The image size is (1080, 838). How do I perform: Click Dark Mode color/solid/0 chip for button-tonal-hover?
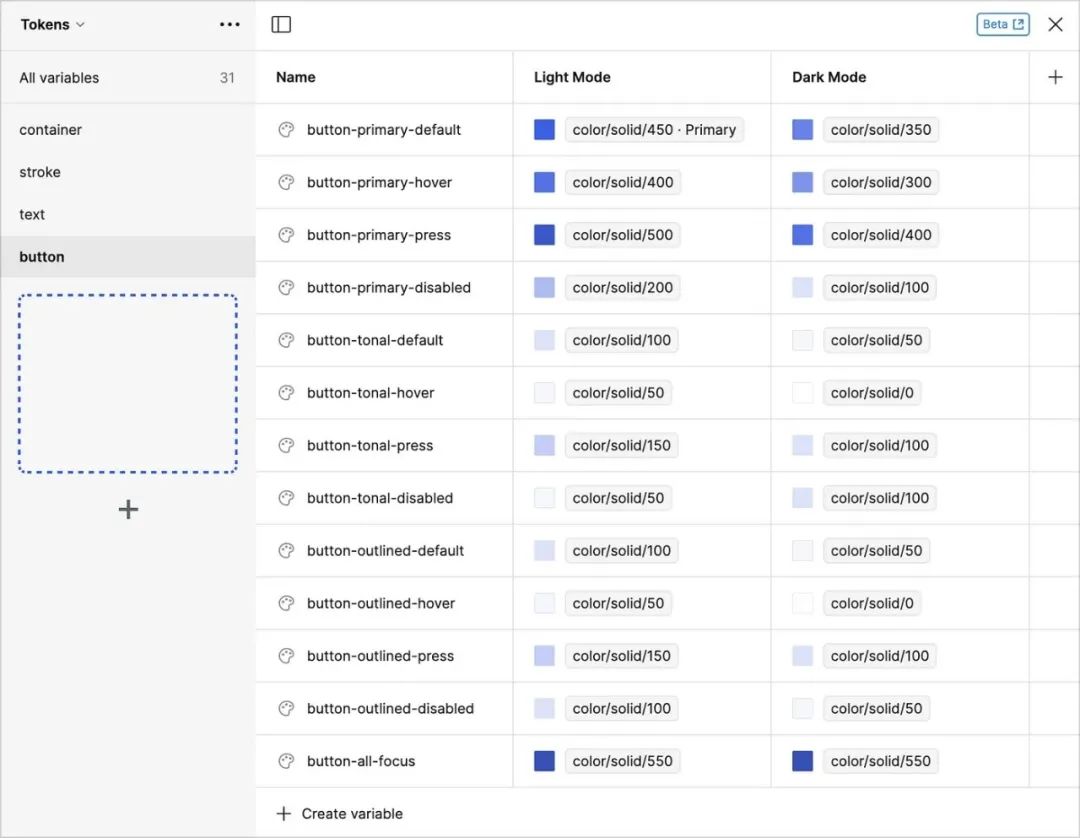tap(871, 393)
